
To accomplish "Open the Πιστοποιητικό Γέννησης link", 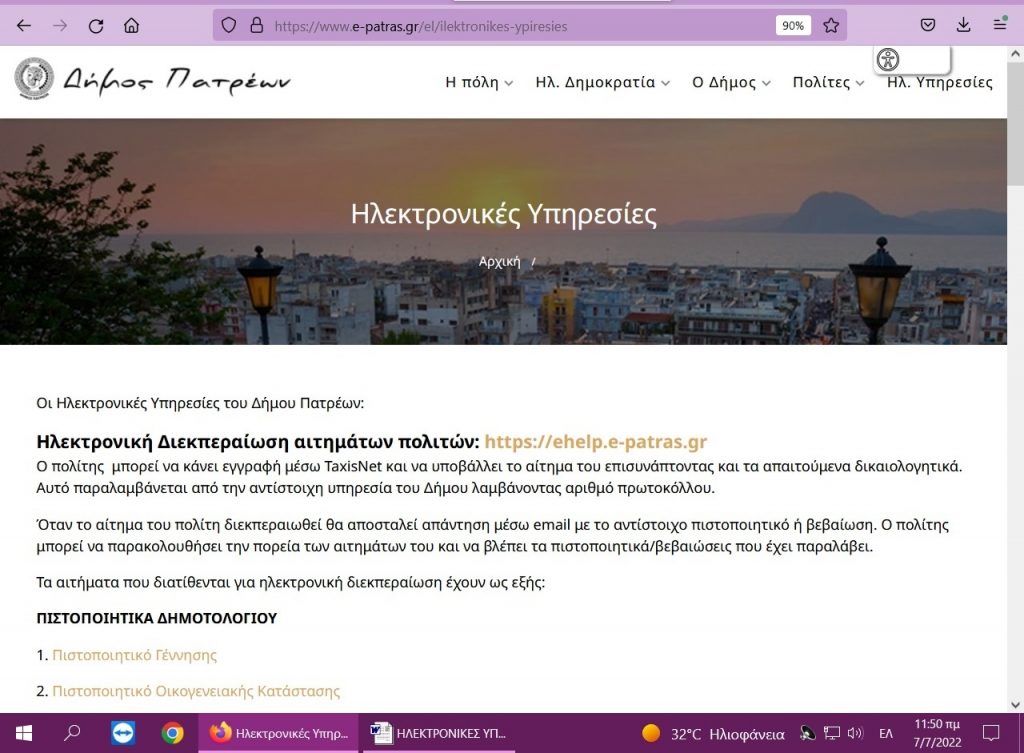I will (x=133, y=654).
